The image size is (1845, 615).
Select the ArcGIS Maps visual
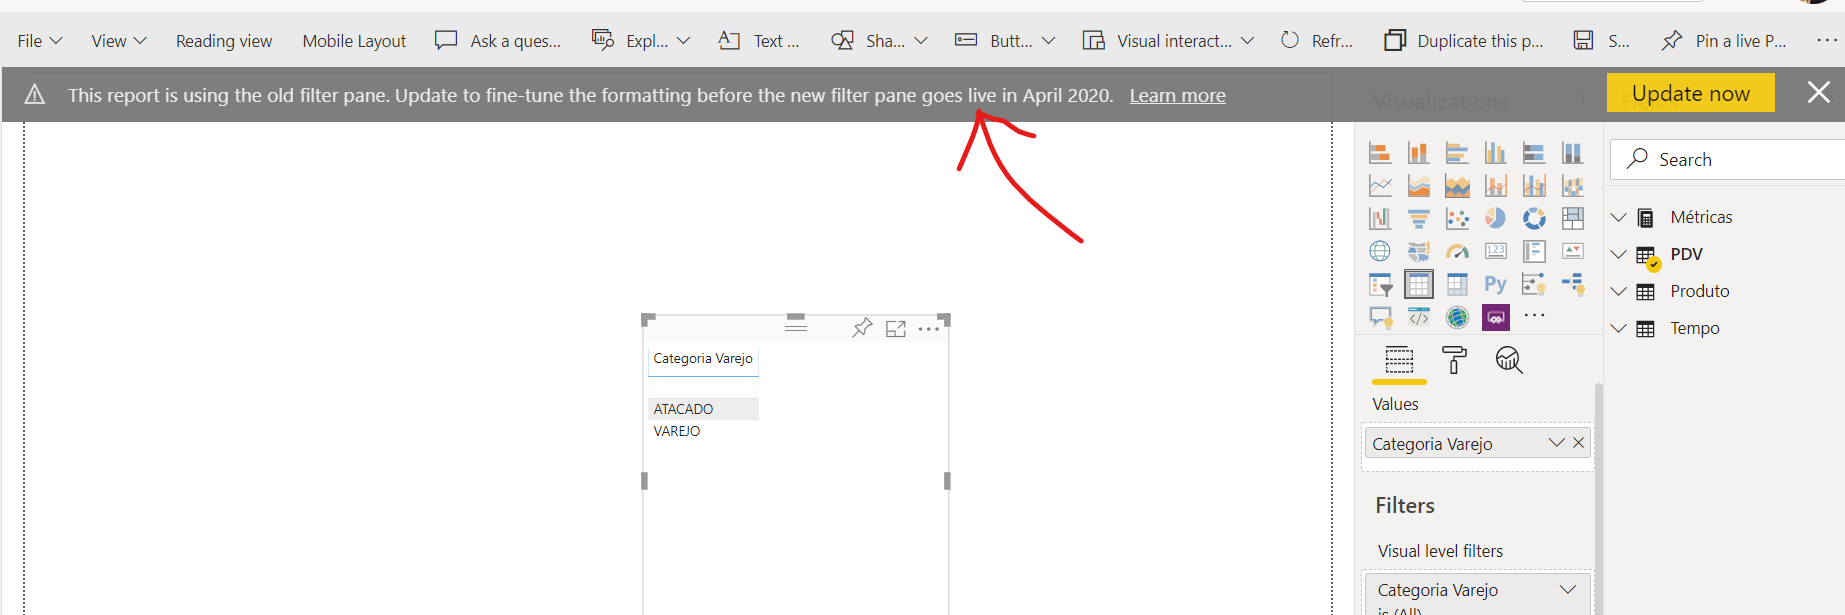tap(1457, 318)
